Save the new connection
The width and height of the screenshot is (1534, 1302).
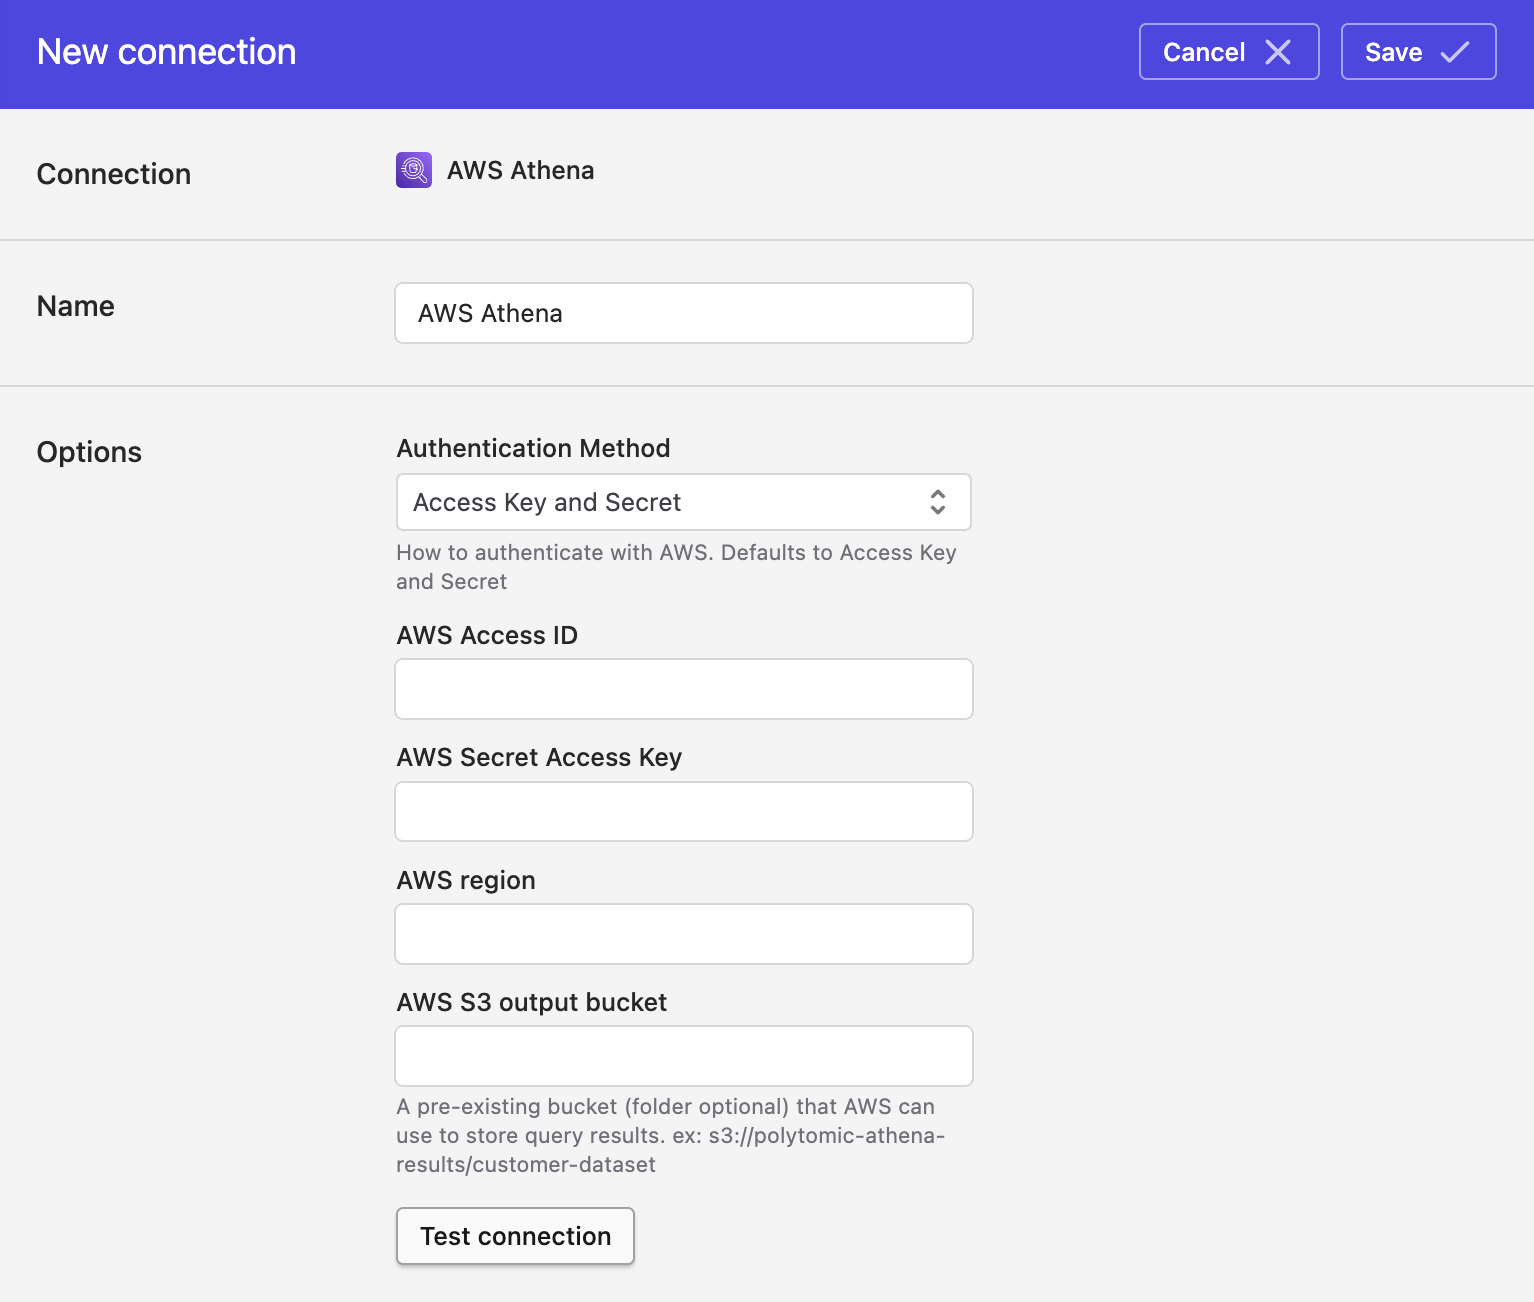click(1418, 52)
